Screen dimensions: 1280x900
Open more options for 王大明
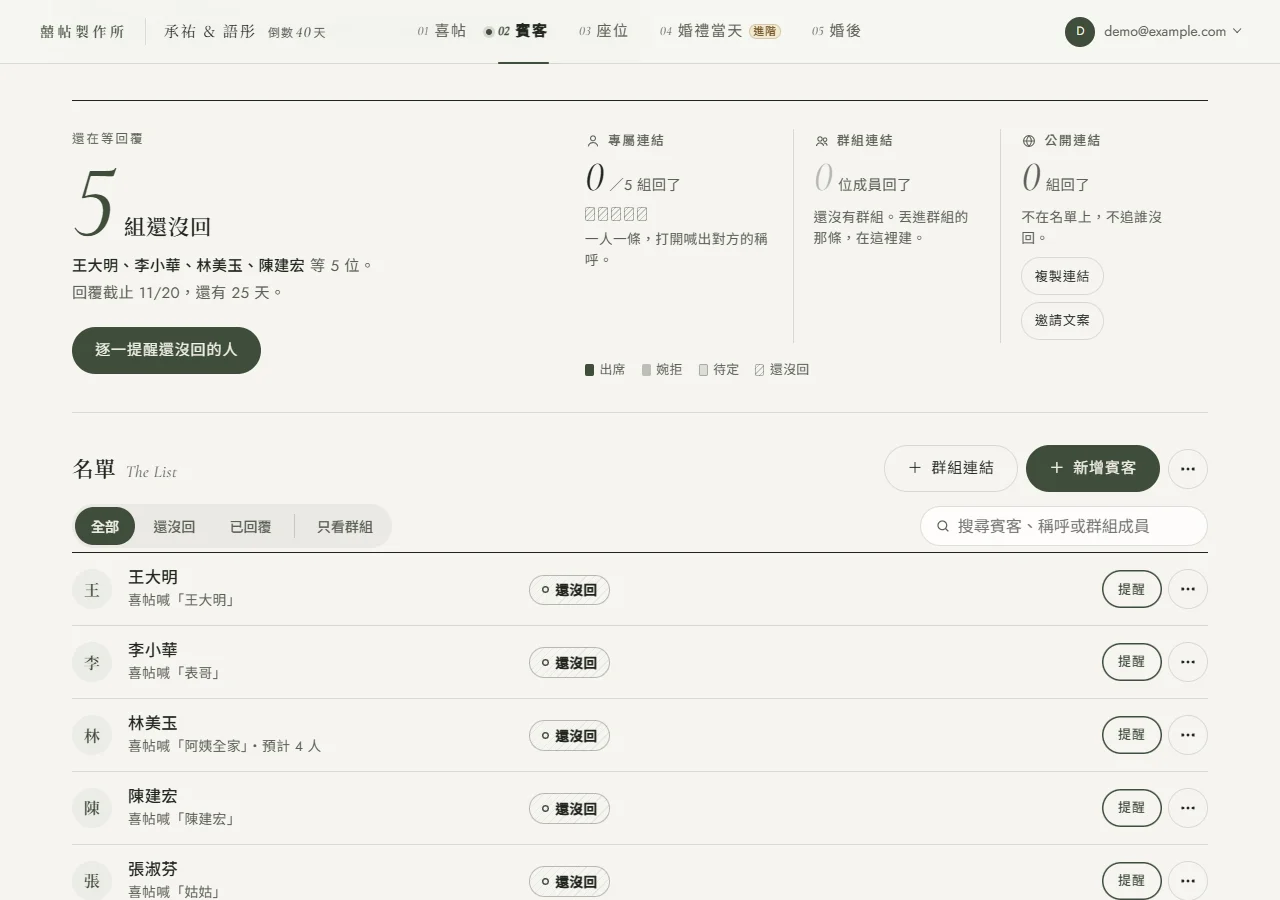pyautogui.click(x=1188, y=589)
